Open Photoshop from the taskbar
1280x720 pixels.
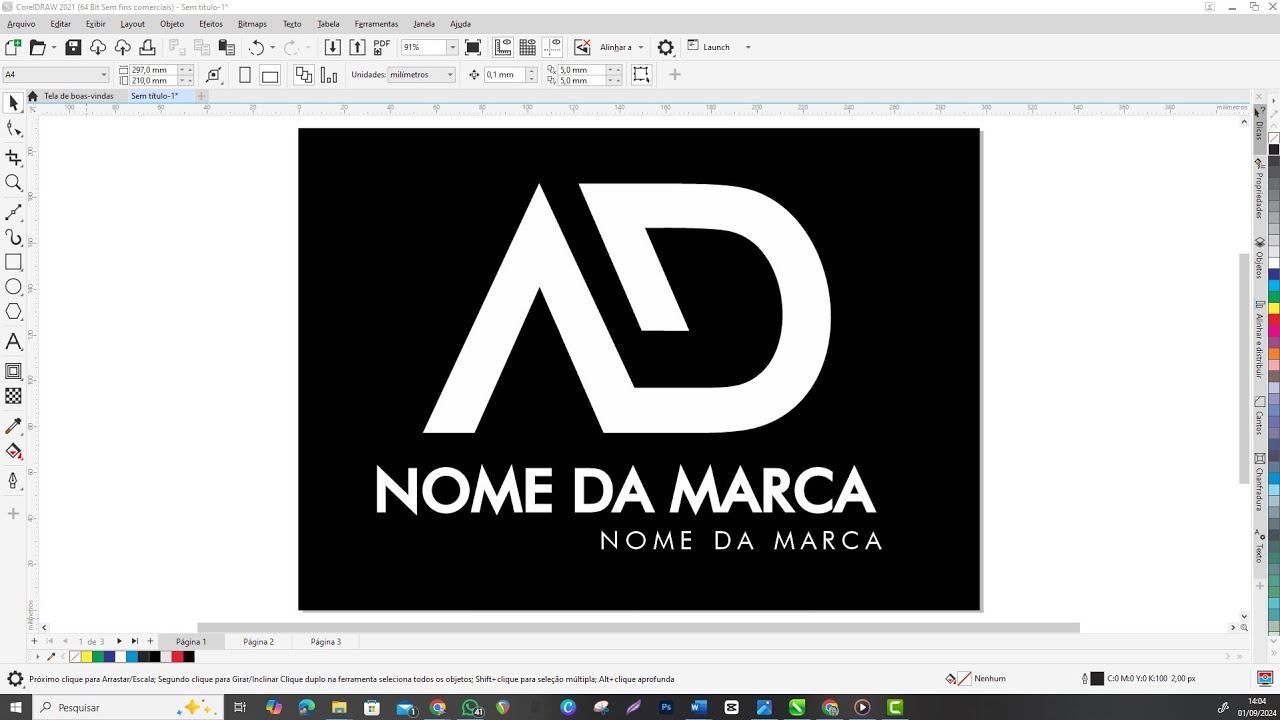[666, 707]
